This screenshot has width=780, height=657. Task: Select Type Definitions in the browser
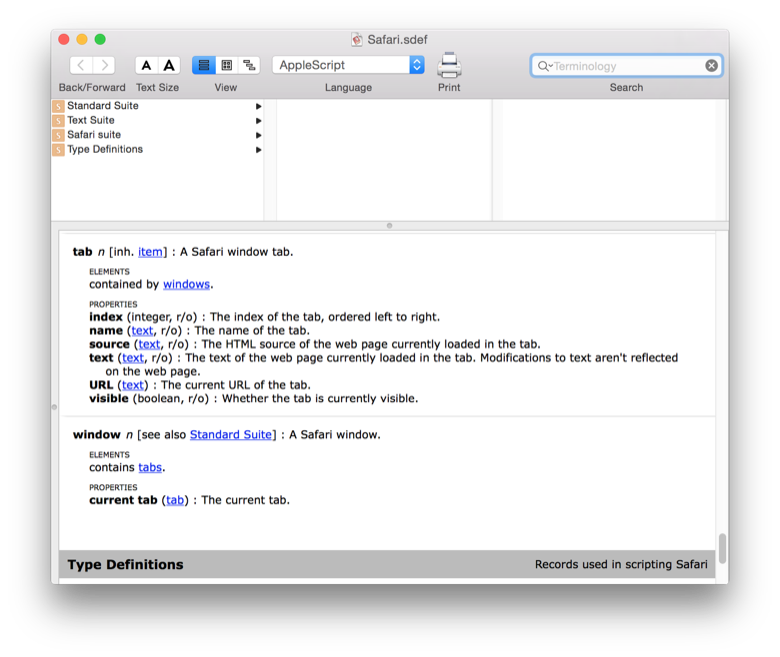point(158,149)
